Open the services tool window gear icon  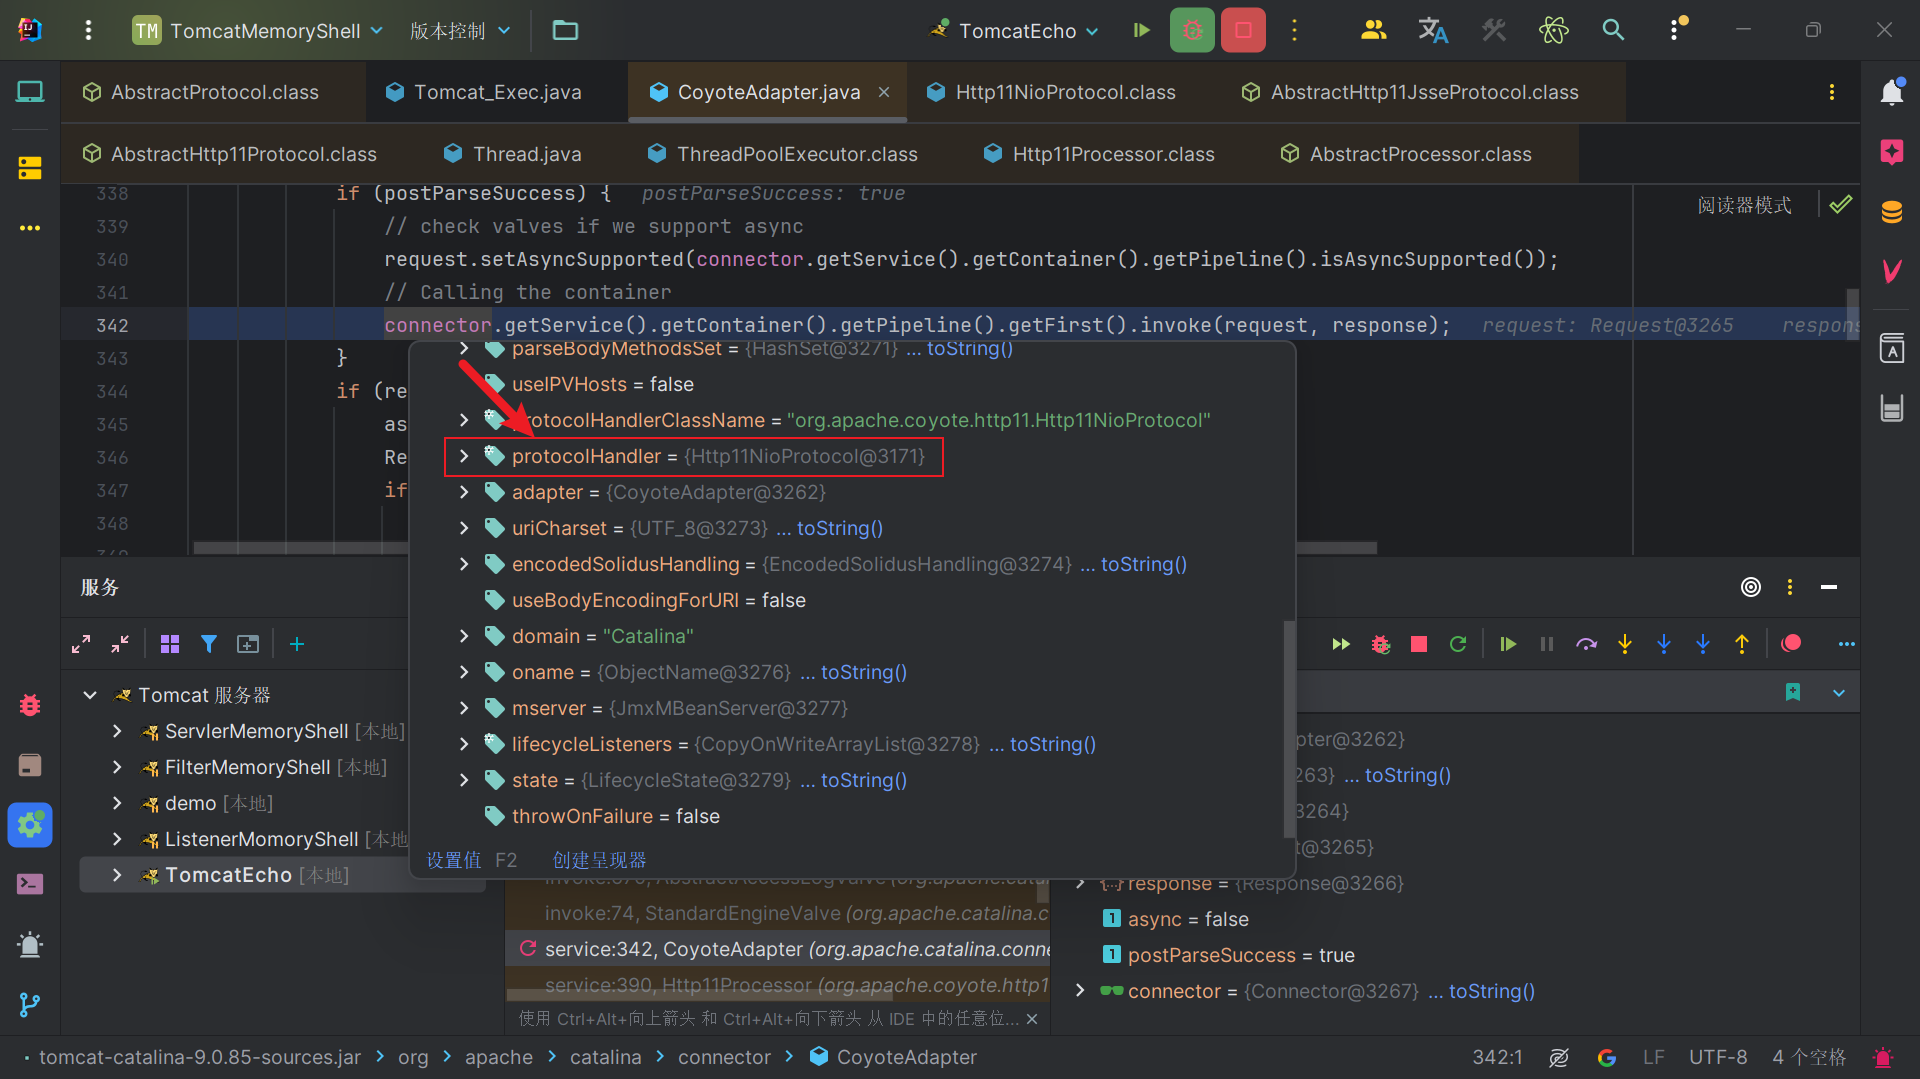click(x=30, y=825)
